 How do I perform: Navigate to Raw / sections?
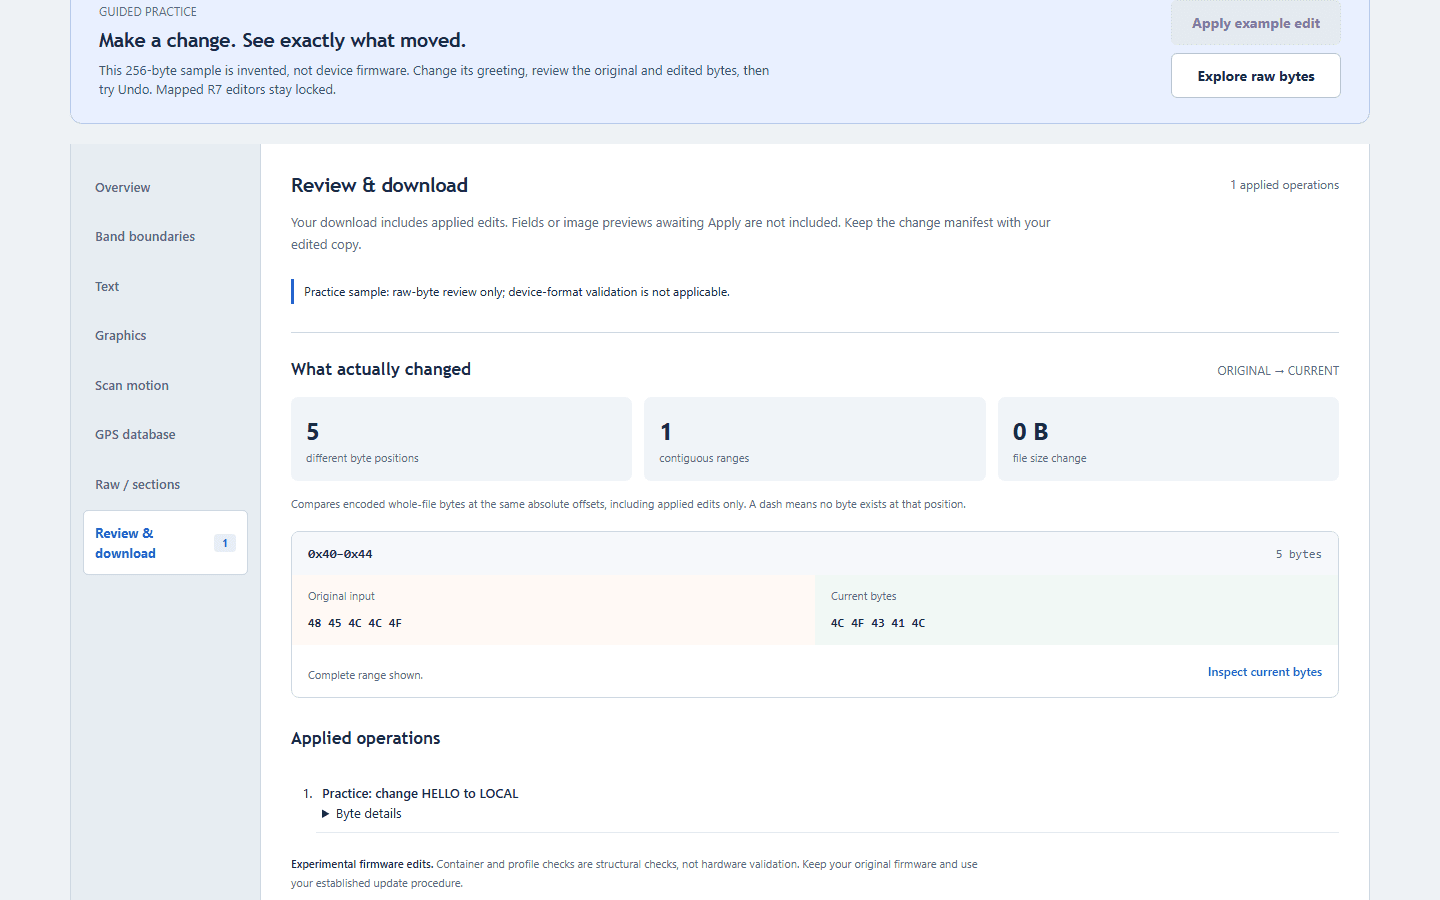(165, 484)
